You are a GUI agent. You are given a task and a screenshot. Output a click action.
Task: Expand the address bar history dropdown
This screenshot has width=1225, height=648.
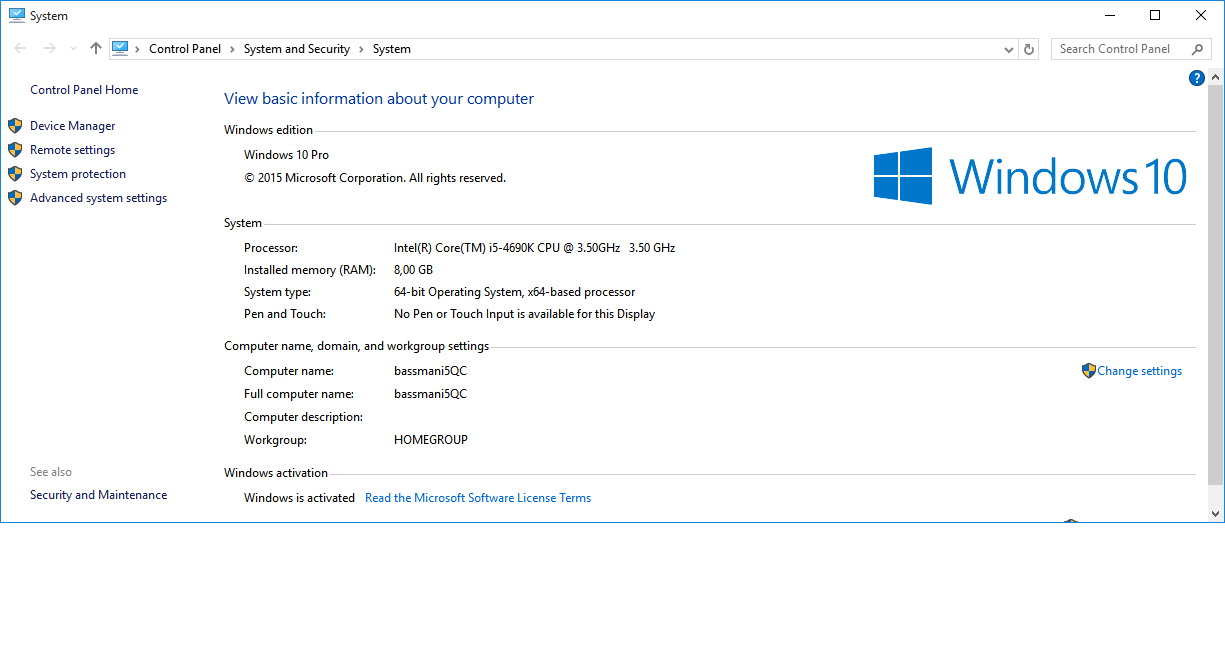1009,49
